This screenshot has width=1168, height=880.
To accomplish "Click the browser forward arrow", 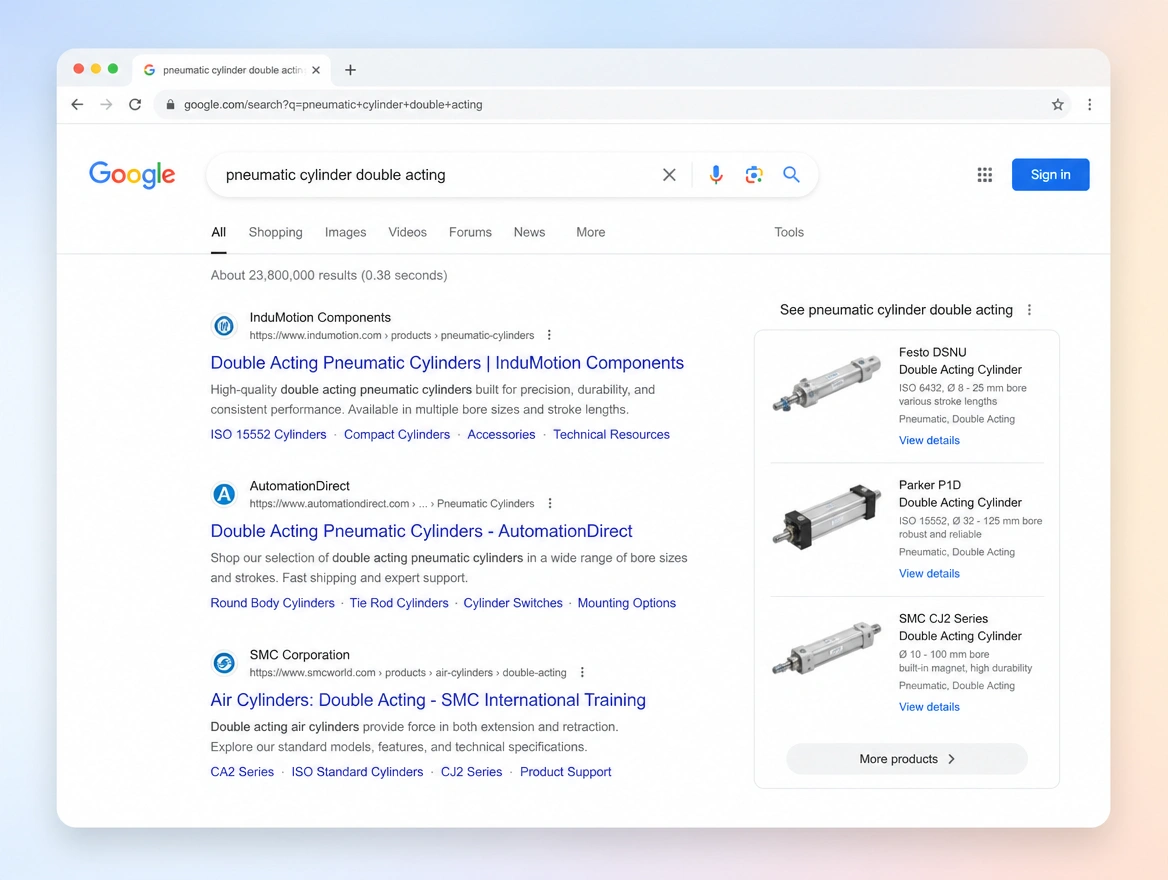I will point(107,104).
